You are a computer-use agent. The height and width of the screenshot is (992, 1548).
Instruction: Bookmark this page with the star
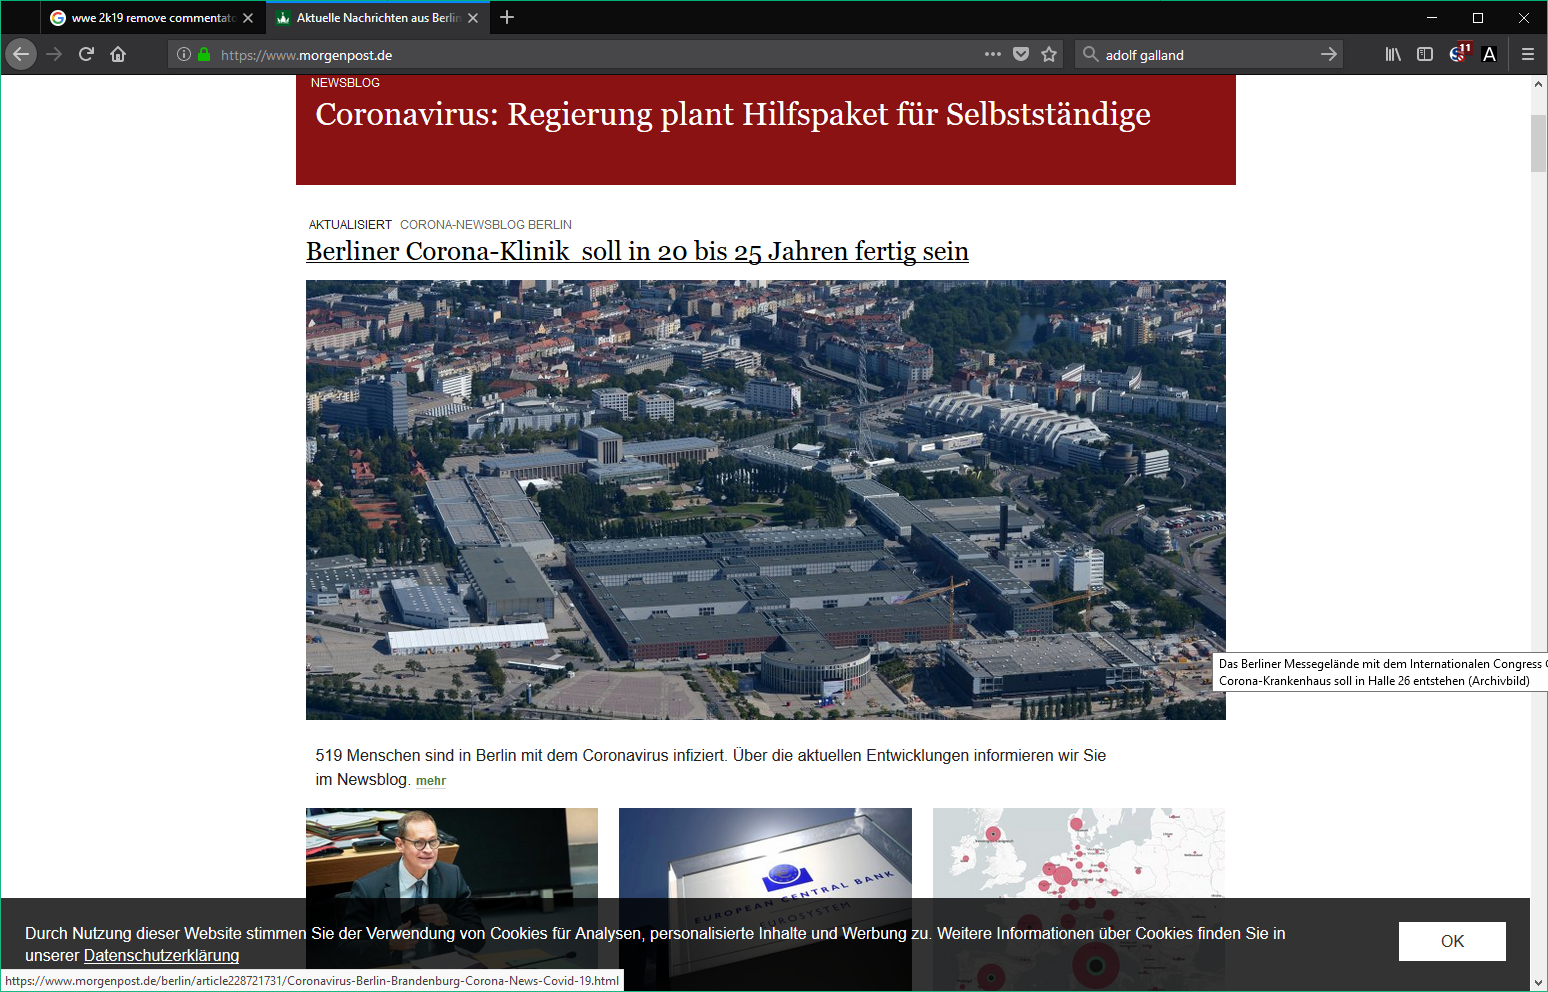(x=1049, y=54)
